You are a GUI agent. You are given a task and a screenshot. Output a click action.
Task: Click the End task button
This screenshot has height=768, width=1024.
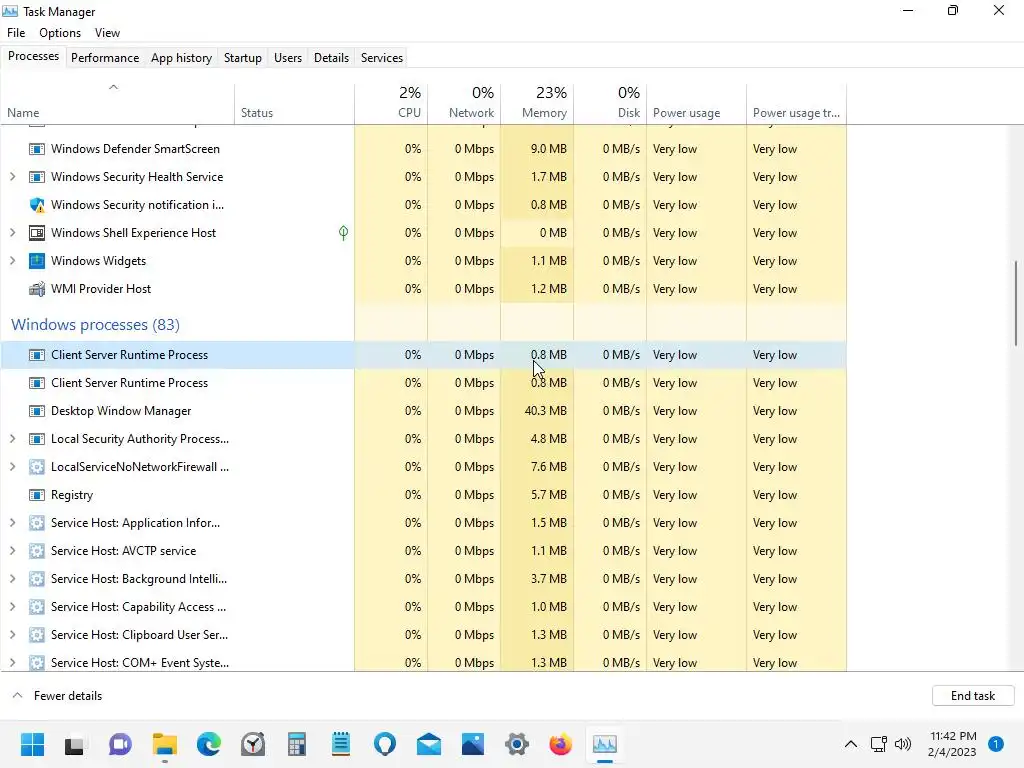click(973, 696)
